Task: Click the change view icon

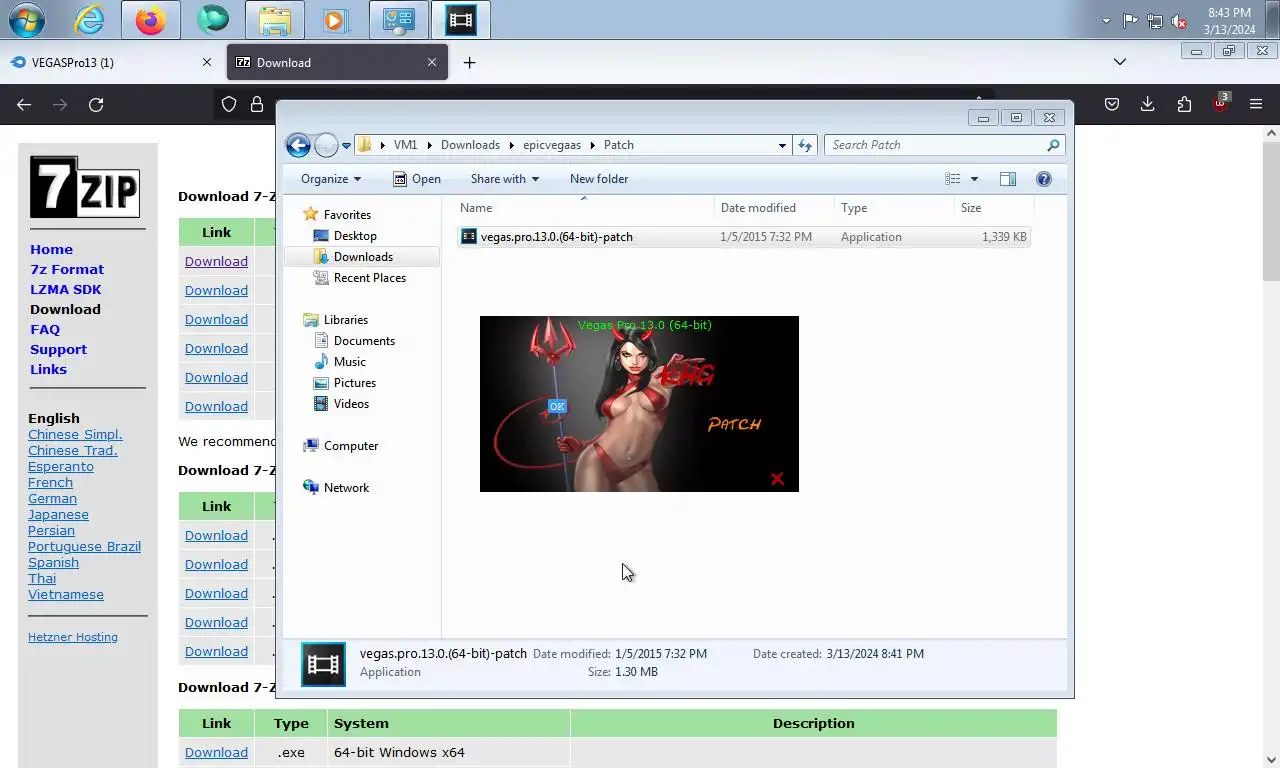Action: (x=953, y=179)
